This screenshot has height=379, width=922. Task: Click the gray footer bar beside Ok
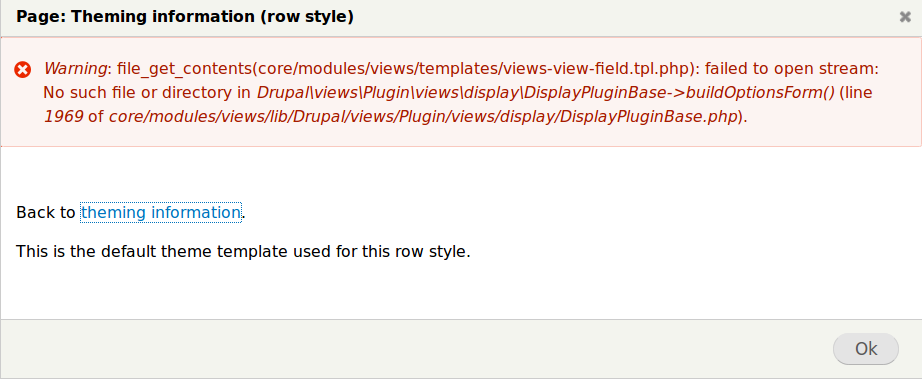412,349
